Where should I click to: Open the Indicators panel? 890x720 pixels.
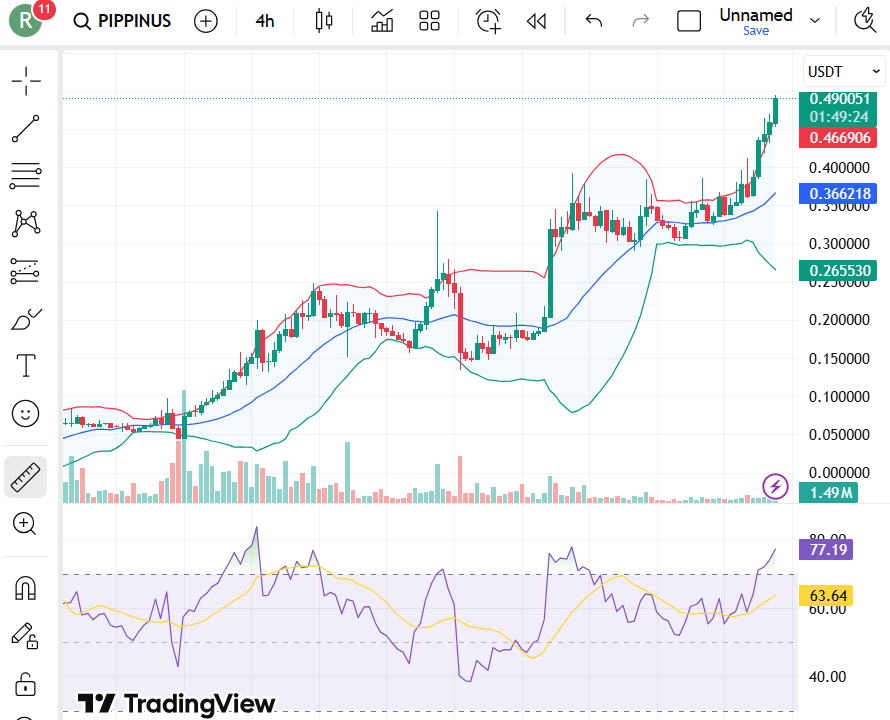pyautogui.click(x=381, y=20)
